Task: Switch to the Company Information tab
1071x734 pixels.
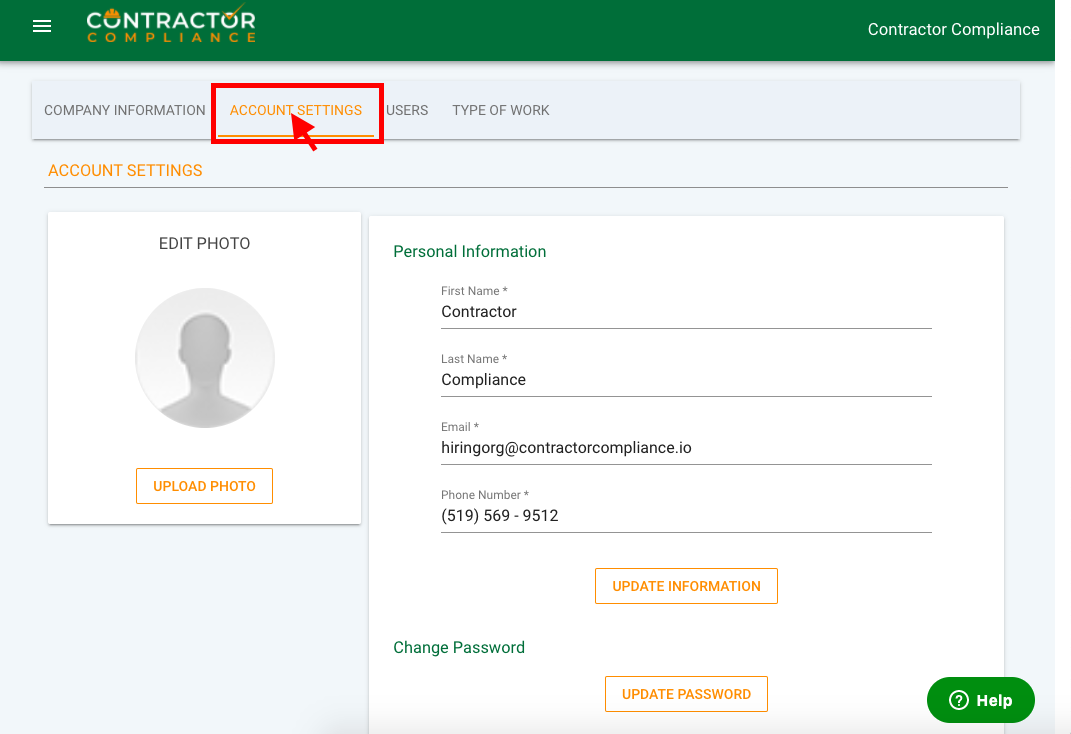Action: tap(125, 110)
